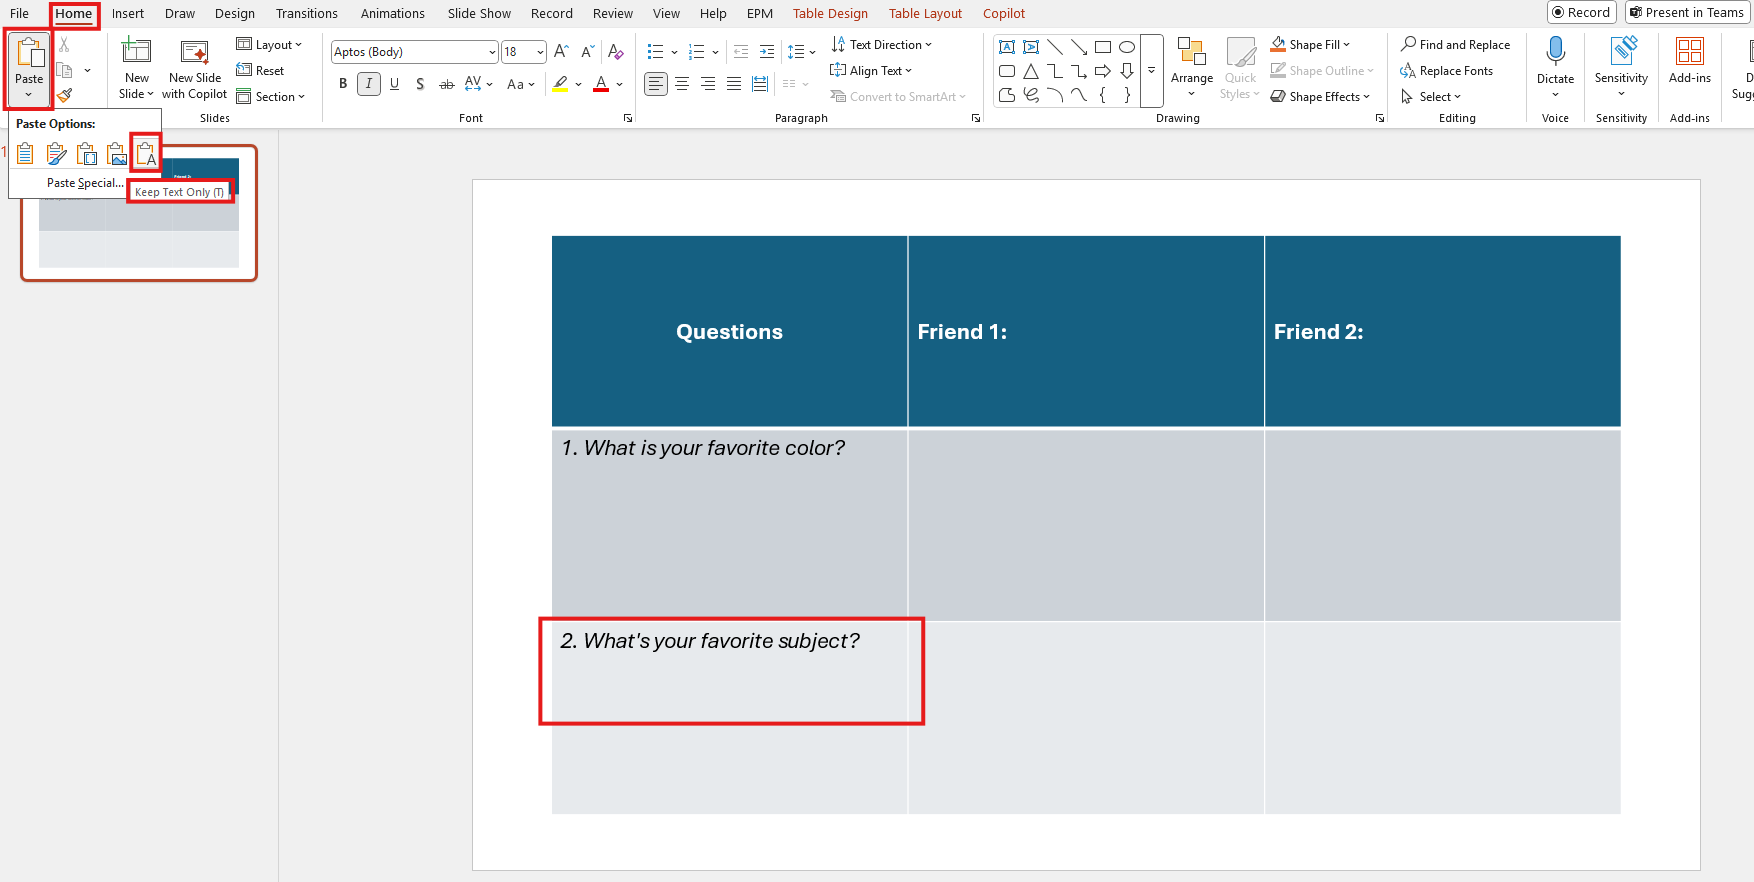Select Keep Source Formatting paste icon
This screenshot has height=882, width=1754.
pyautogui.click(x=57, y=154)
